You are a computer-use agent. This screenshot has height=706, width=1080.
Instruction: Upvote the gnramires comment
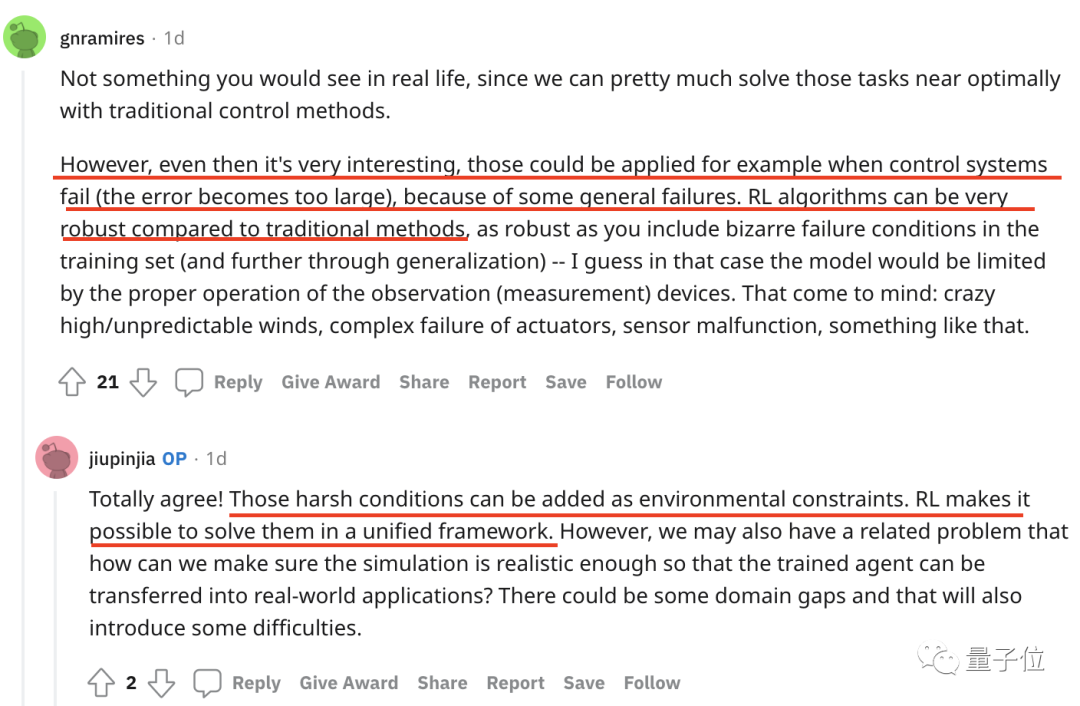point(72,382)
